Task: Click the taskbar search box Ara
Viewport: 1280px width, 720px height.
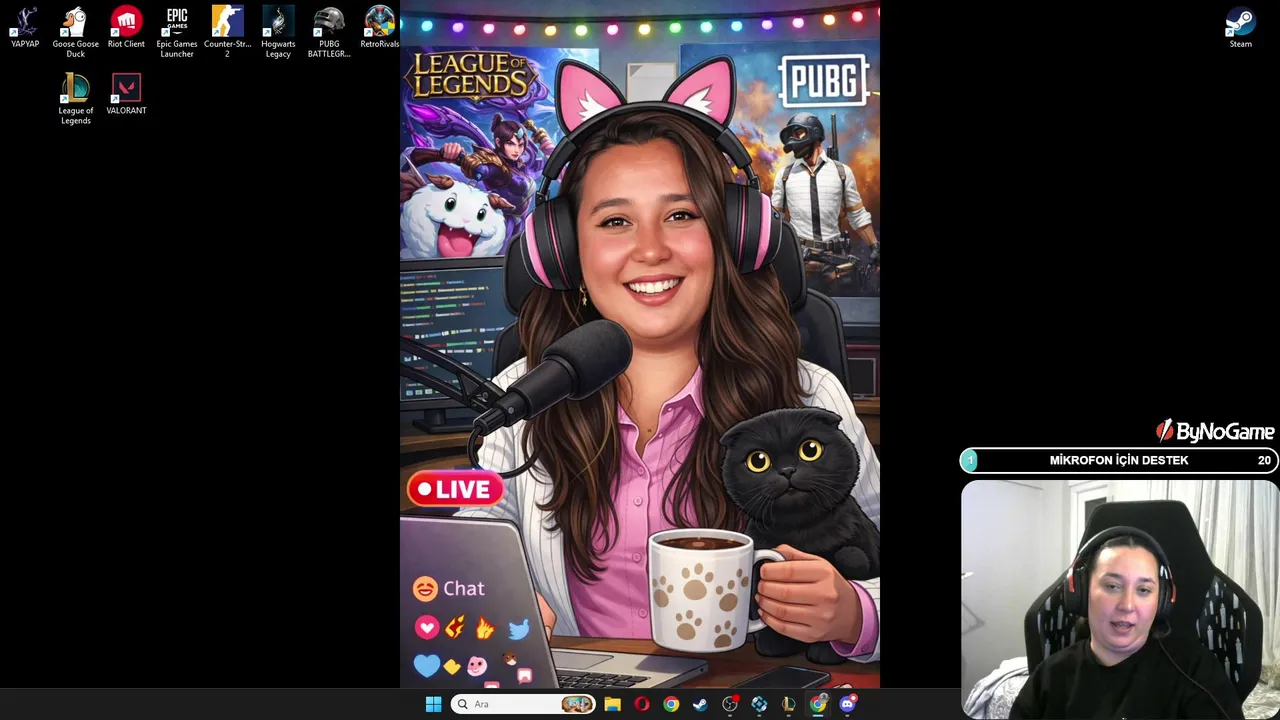Action: (522, 704)
